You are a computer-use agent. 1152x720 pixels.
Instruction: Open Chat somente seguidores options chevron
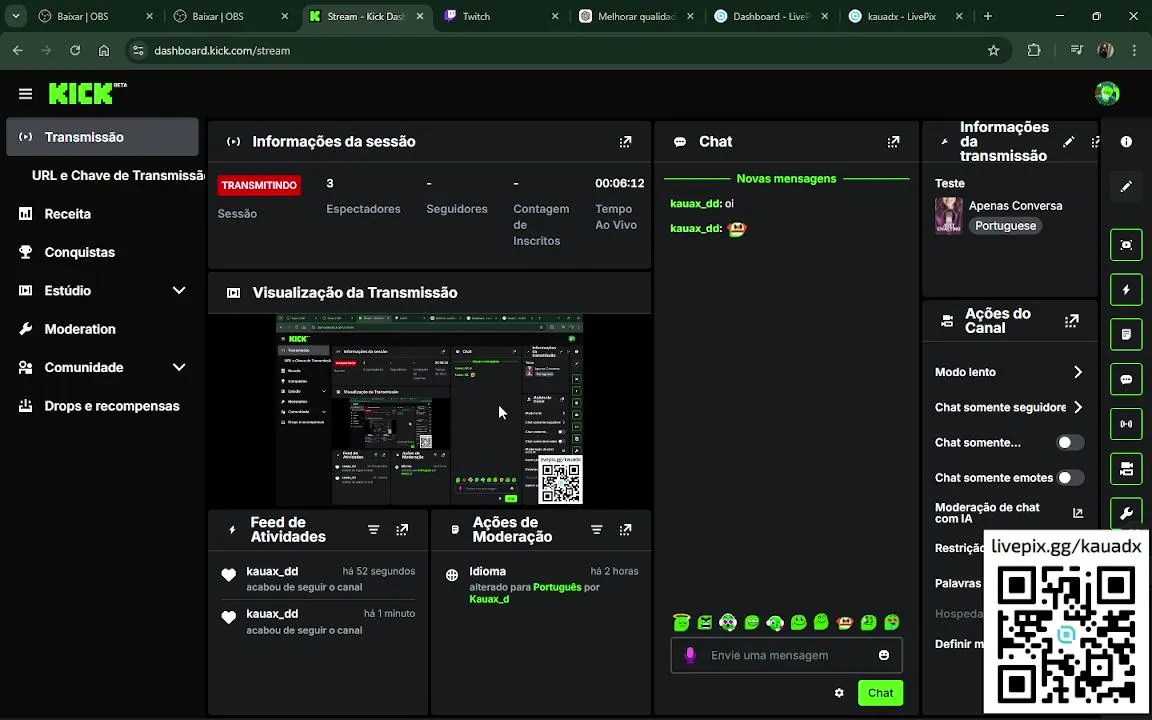(x=1078, y=407)
